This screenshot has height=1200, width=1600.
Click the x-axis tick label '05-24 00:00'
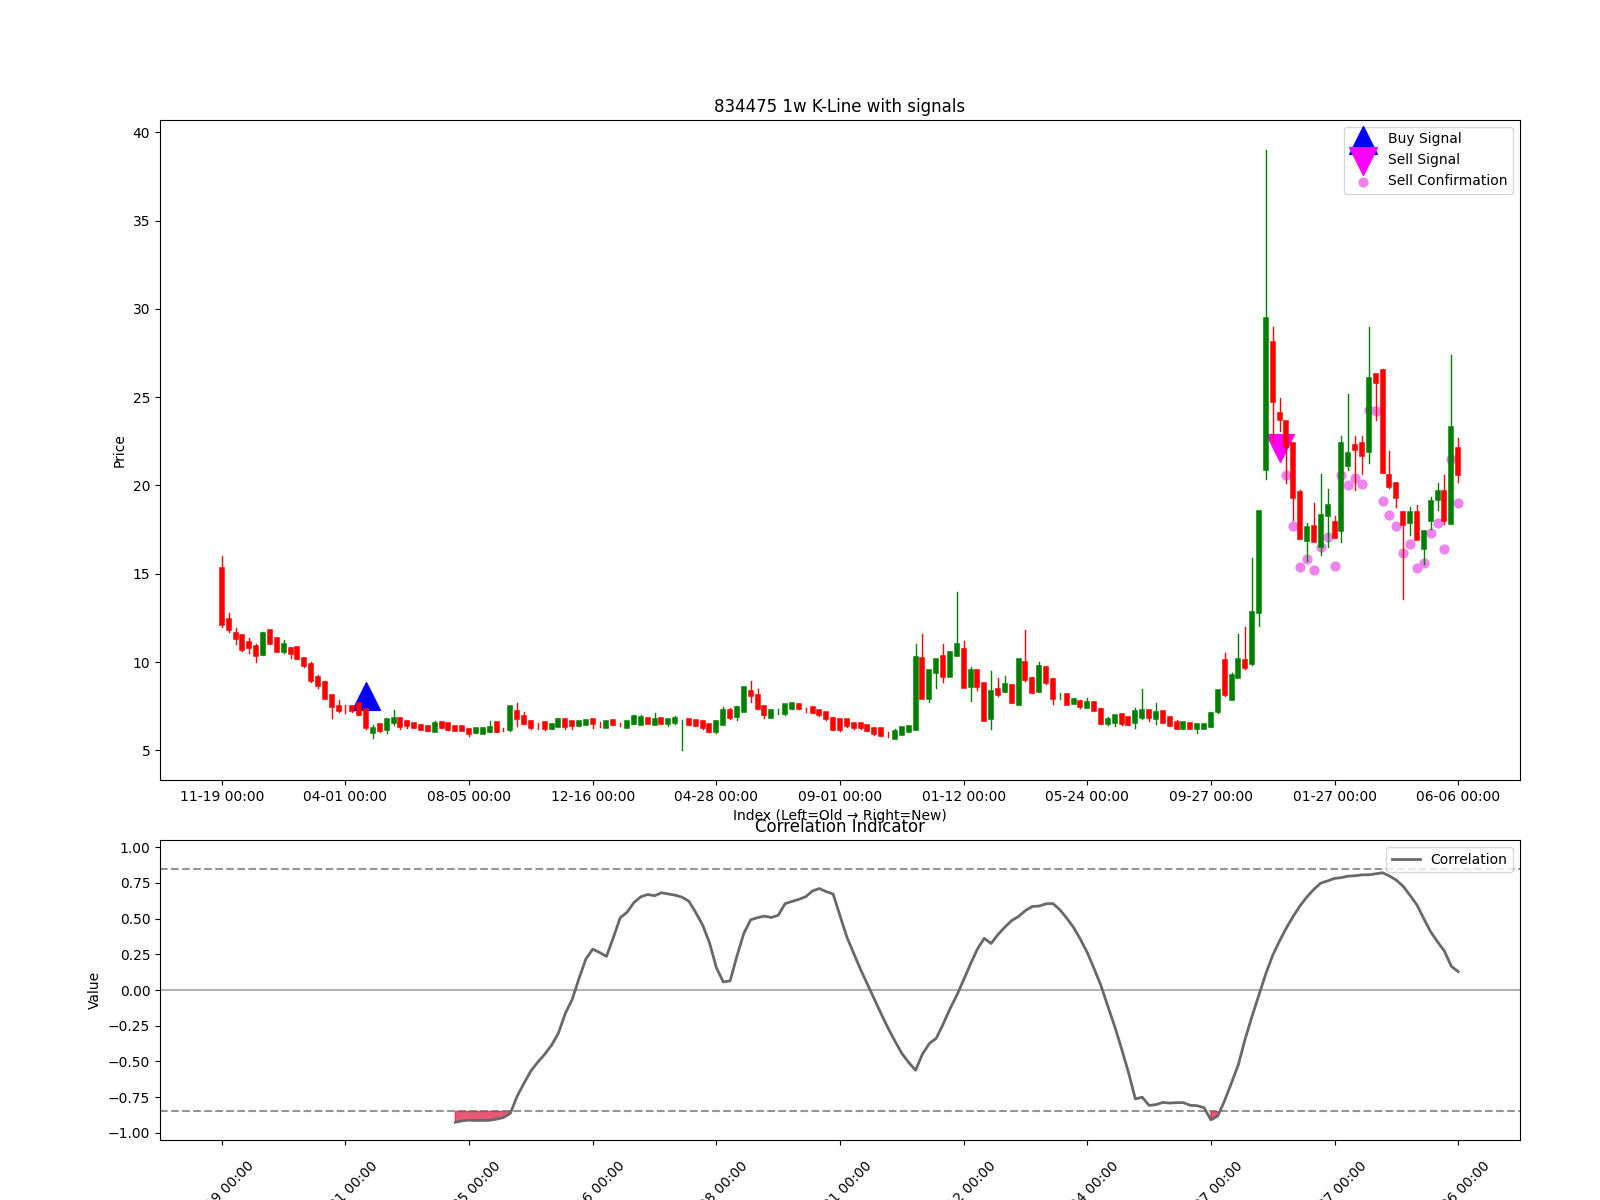coord(1087,797)
